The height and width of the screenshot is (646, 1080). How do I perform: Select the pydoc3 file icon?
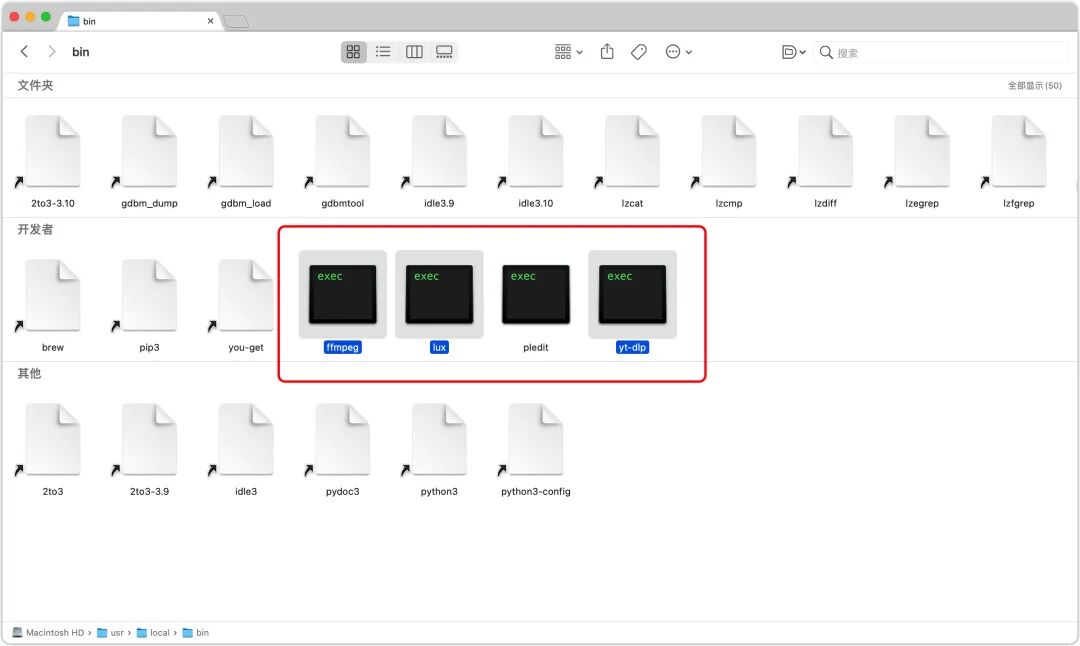(x=342, y=439)
